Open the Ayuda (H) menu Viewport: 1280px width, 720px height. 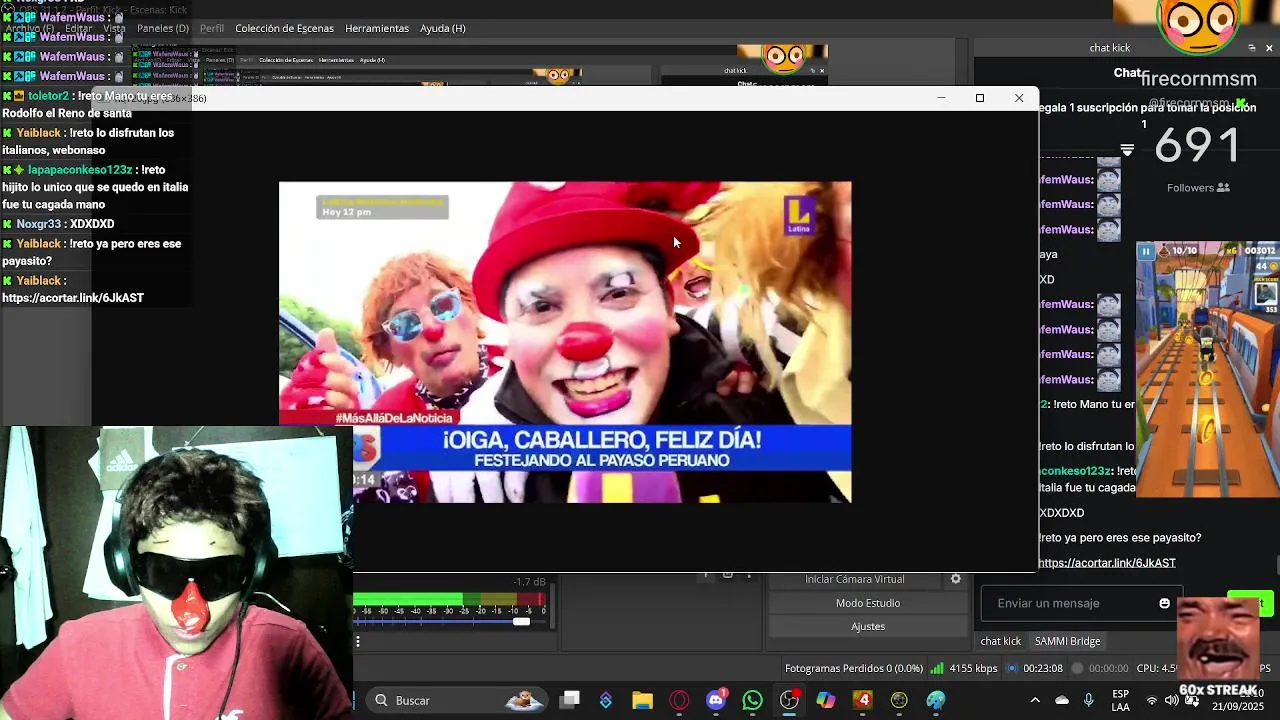[442, 28]
